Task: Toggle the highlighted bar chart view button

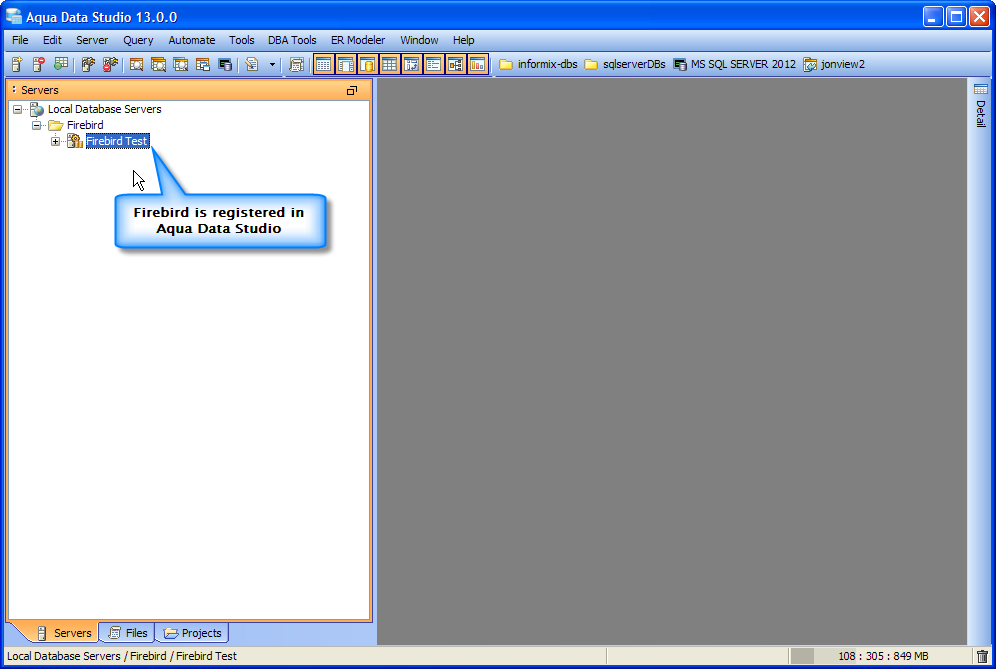Action: click(478, 64)
